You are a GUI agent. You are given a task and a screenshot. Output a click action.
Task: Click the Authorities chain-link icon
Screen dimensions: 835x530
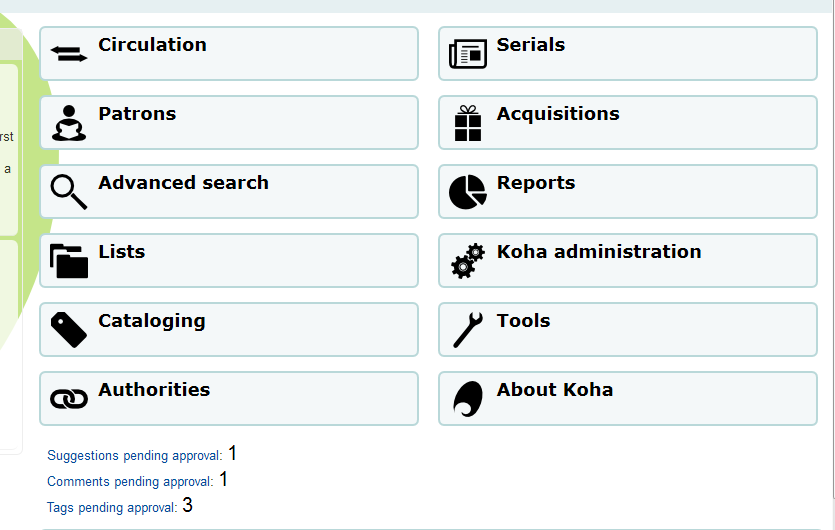[69, 399]
